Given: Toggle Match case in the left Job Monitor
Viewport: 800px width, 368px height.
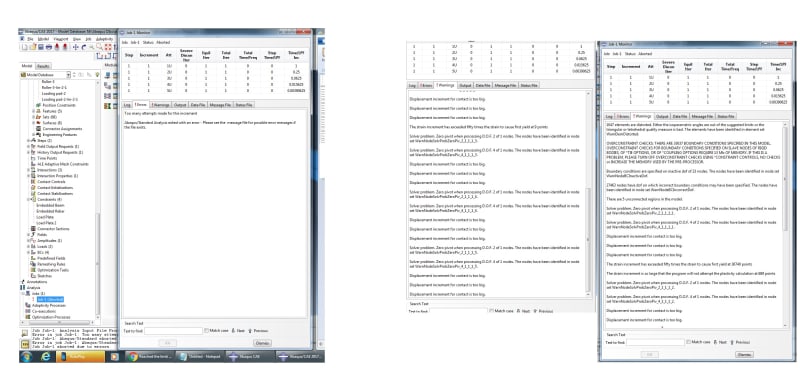Looking at the screenshot, I should (x=207, y=331).
